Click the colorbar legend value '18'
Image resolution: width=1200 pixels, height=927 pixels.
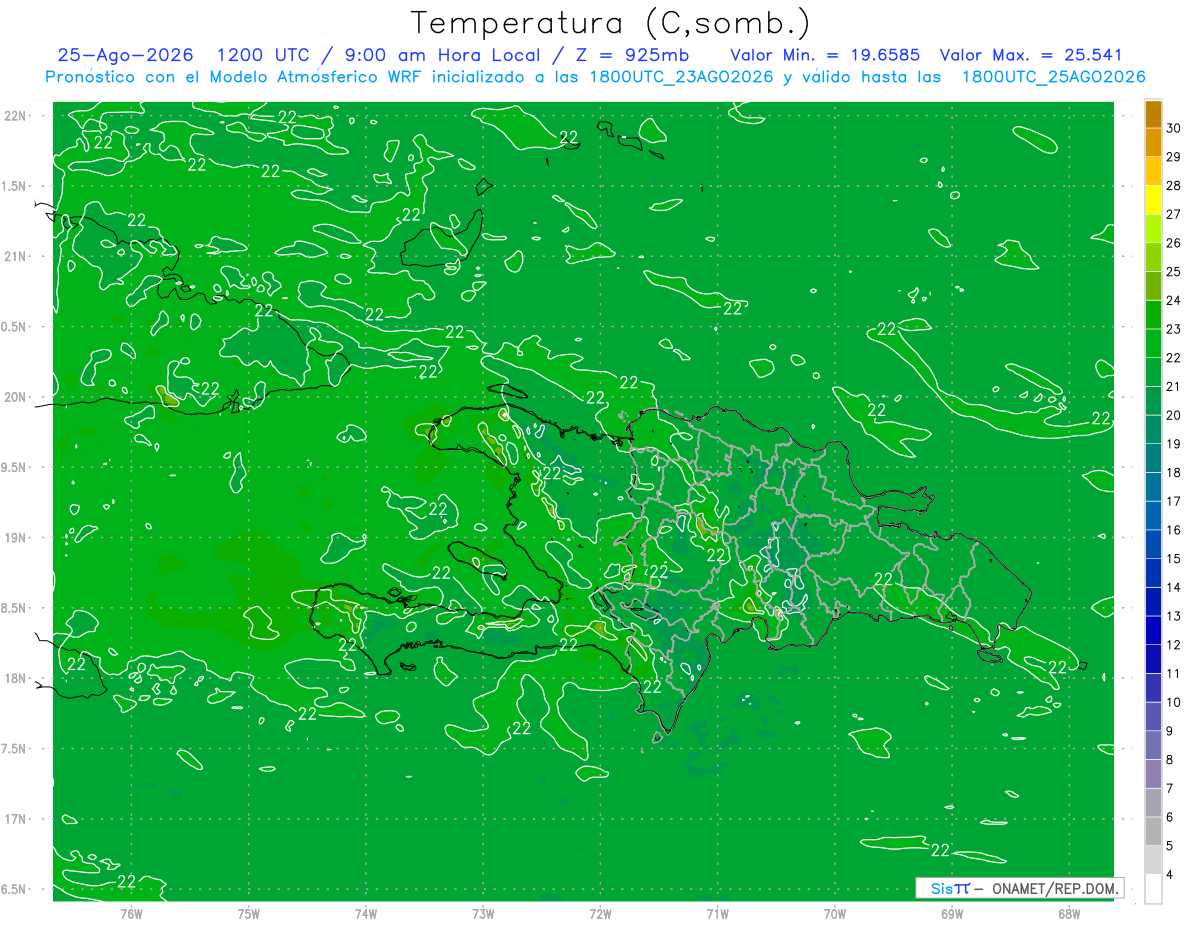point(1174,472)
